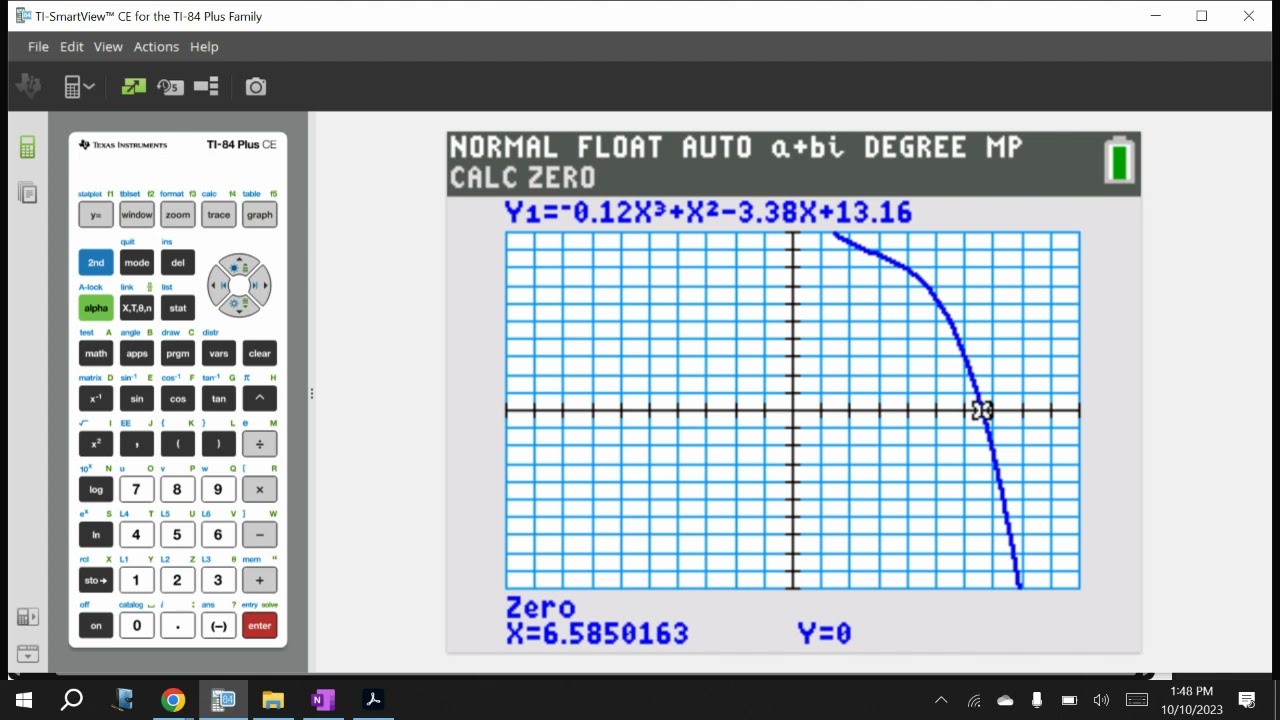
Task: Click the graph calculator key
Action: click(260, 215)
